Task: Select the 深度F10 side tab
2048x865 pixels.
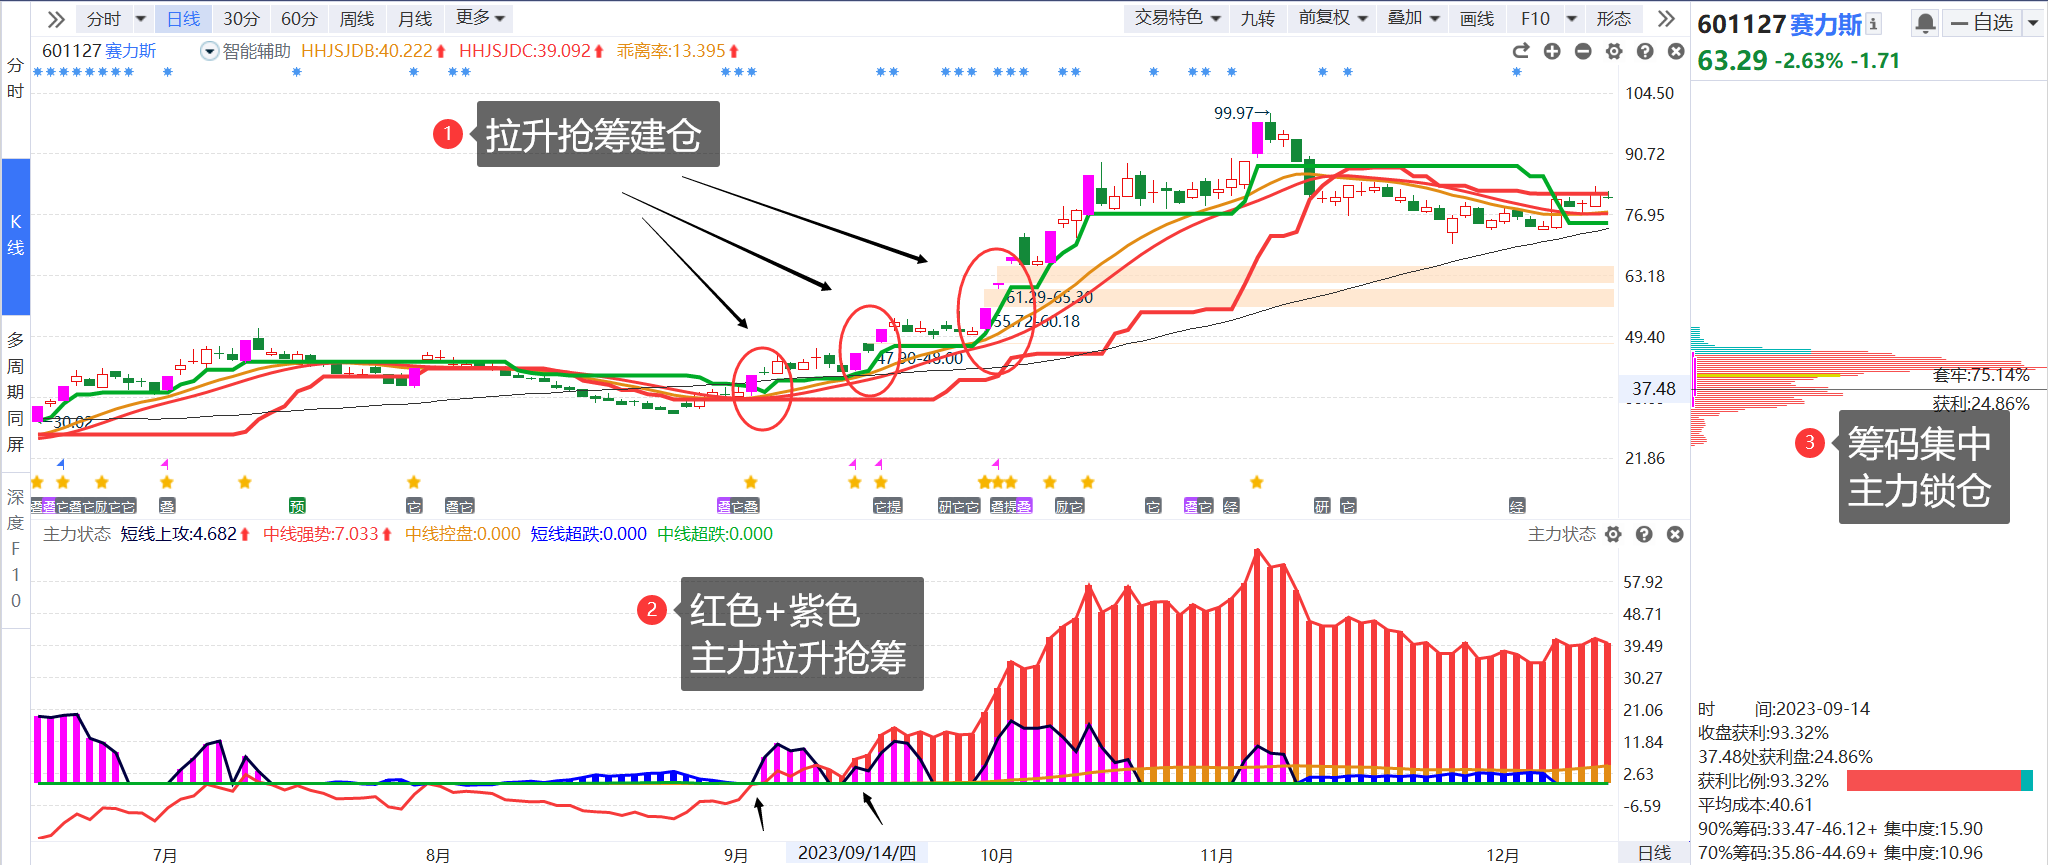Action: tap(15, 548)
